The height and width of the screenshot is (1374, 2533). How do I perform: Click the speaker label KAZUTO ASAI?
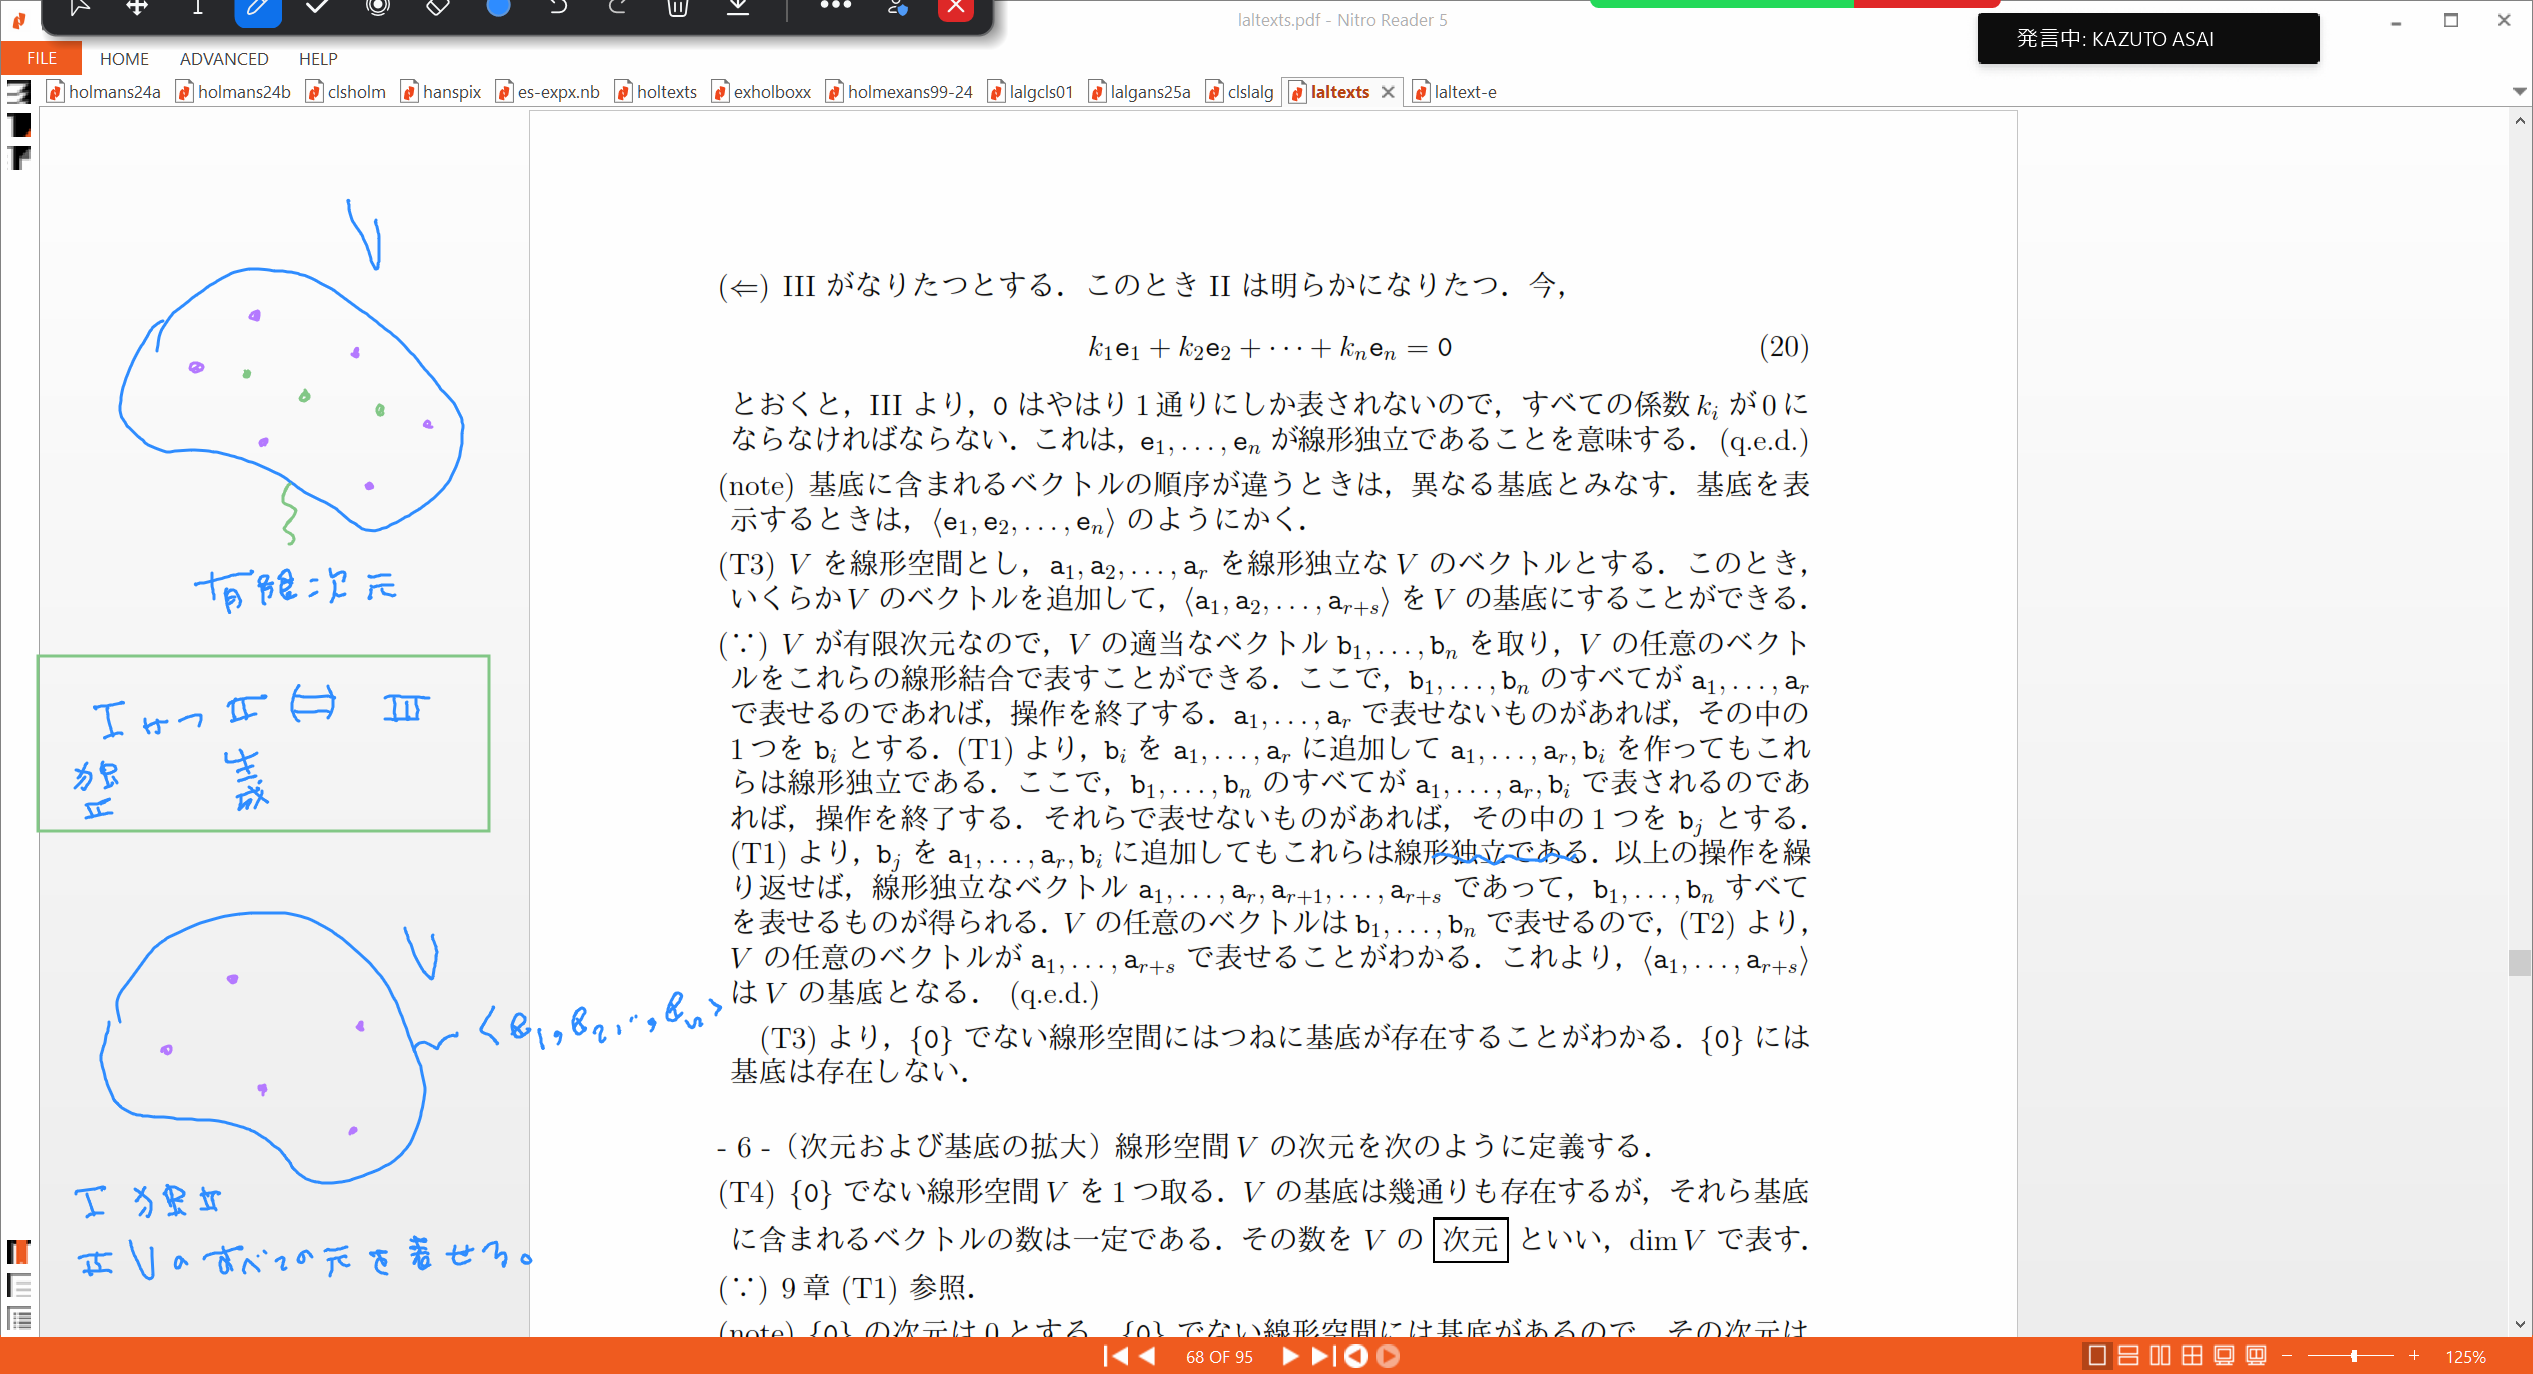point(2152,39)
